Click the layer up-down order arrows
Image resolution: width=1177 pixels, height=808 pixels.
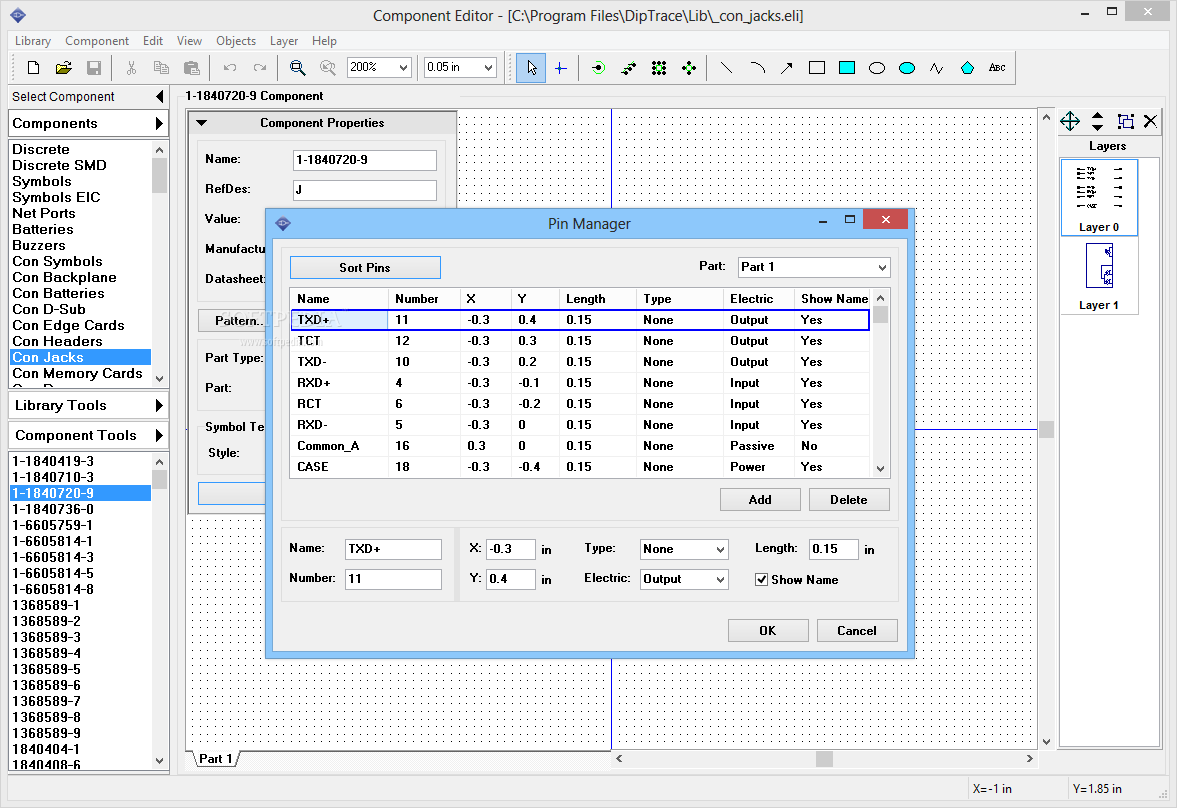[1097, 121]
